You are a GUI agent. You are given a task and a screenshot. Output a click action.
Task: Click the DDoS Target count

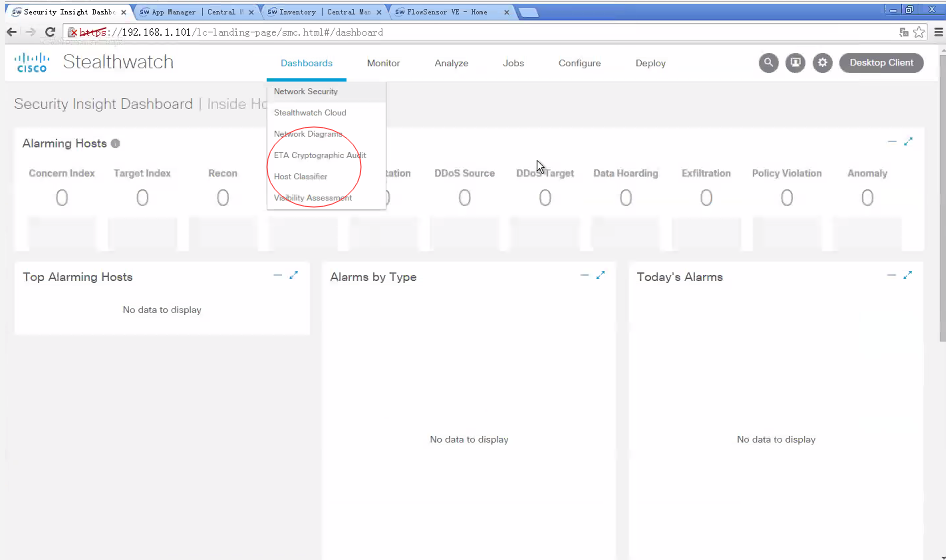click(x=545, y=198)
